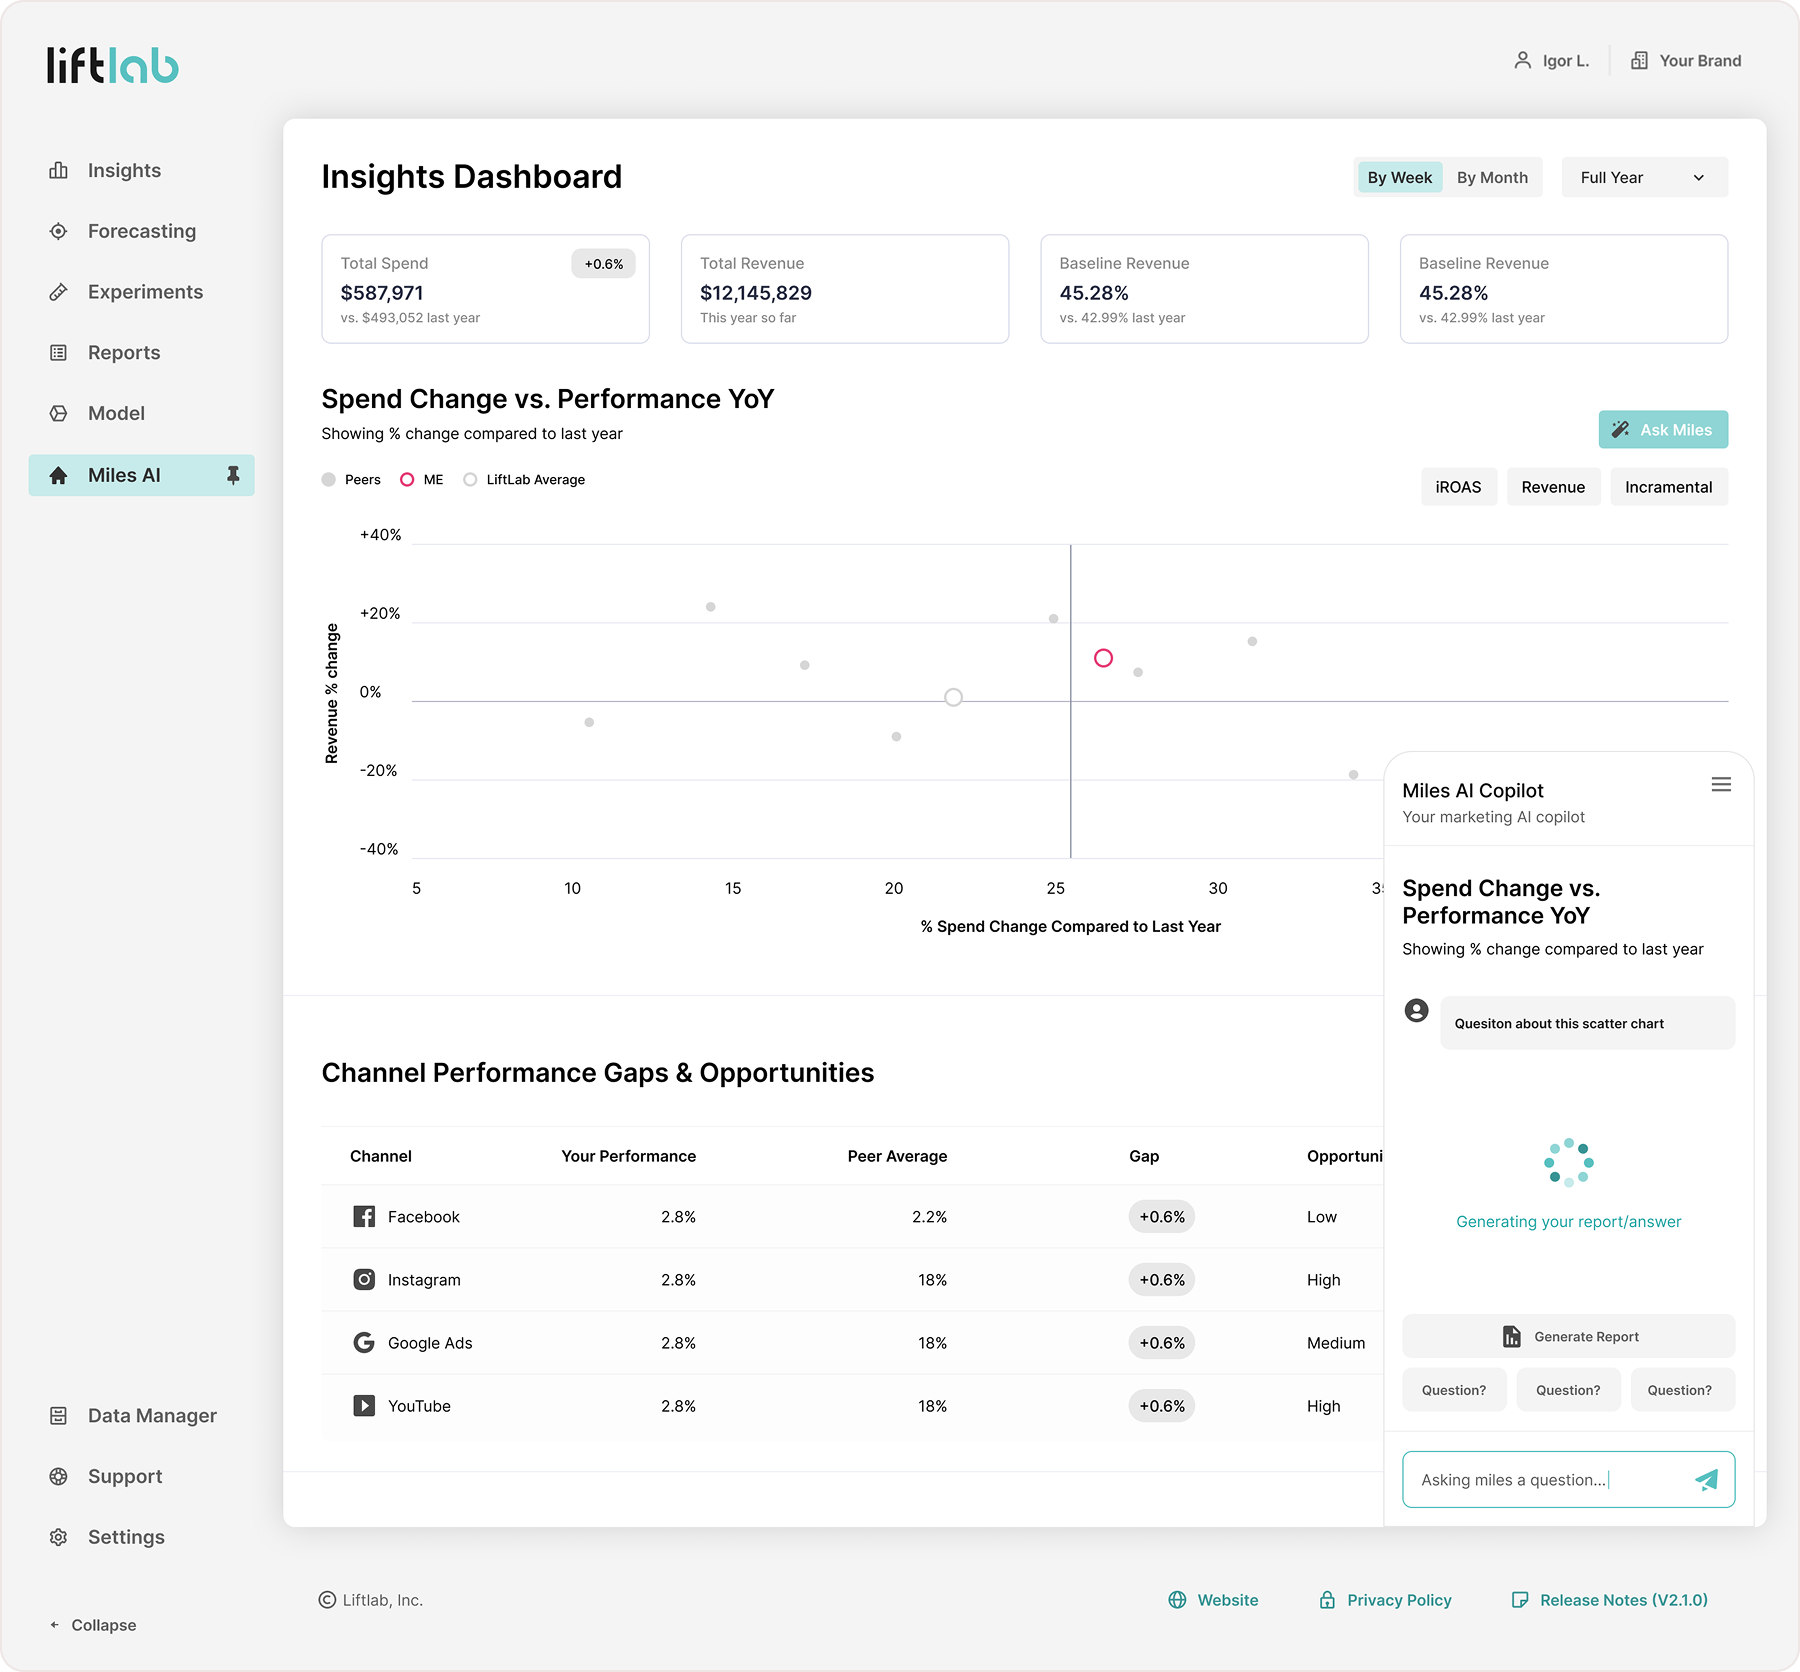1800x1672 pixels.
Task: Collapse the left sidebar
Action: pyautogui.click(x=93, y=1625)
